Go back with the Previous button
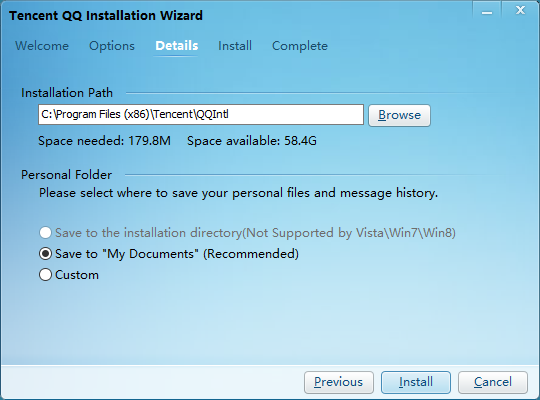 click(x=339, y=382)
